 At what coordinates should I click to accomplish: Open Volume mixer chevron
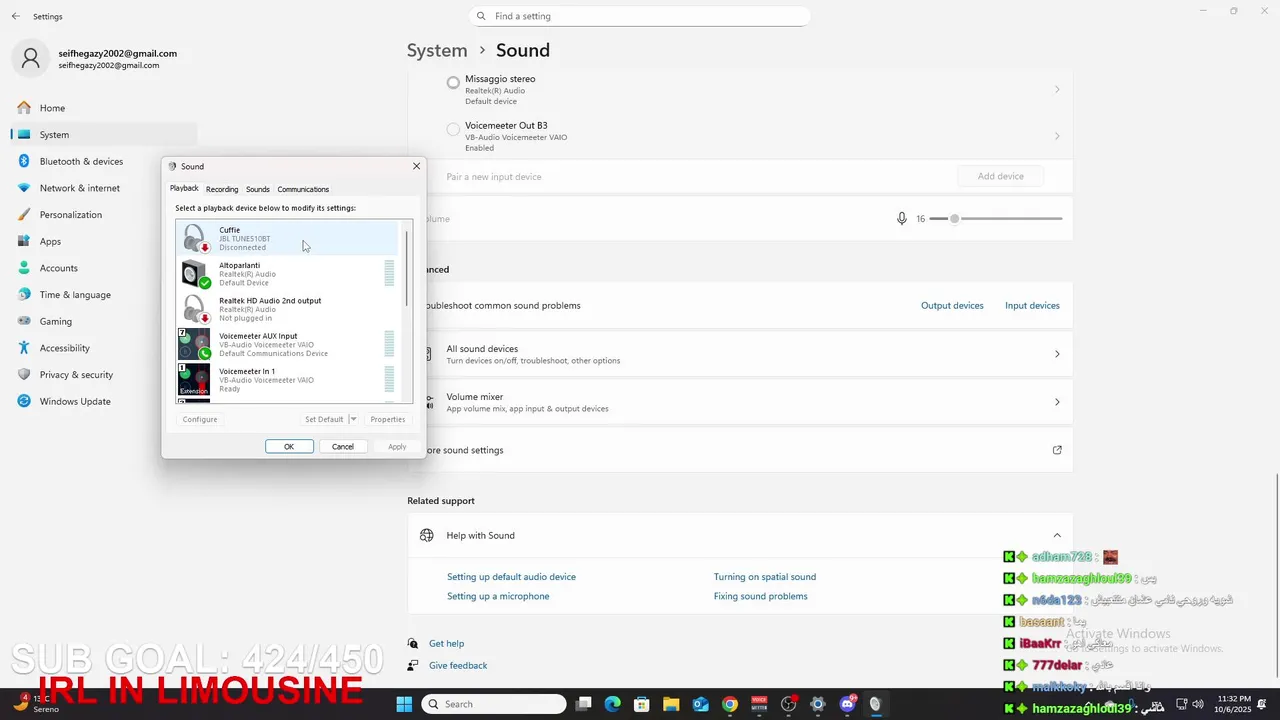pyautogui.click(x=1057, y=402)
